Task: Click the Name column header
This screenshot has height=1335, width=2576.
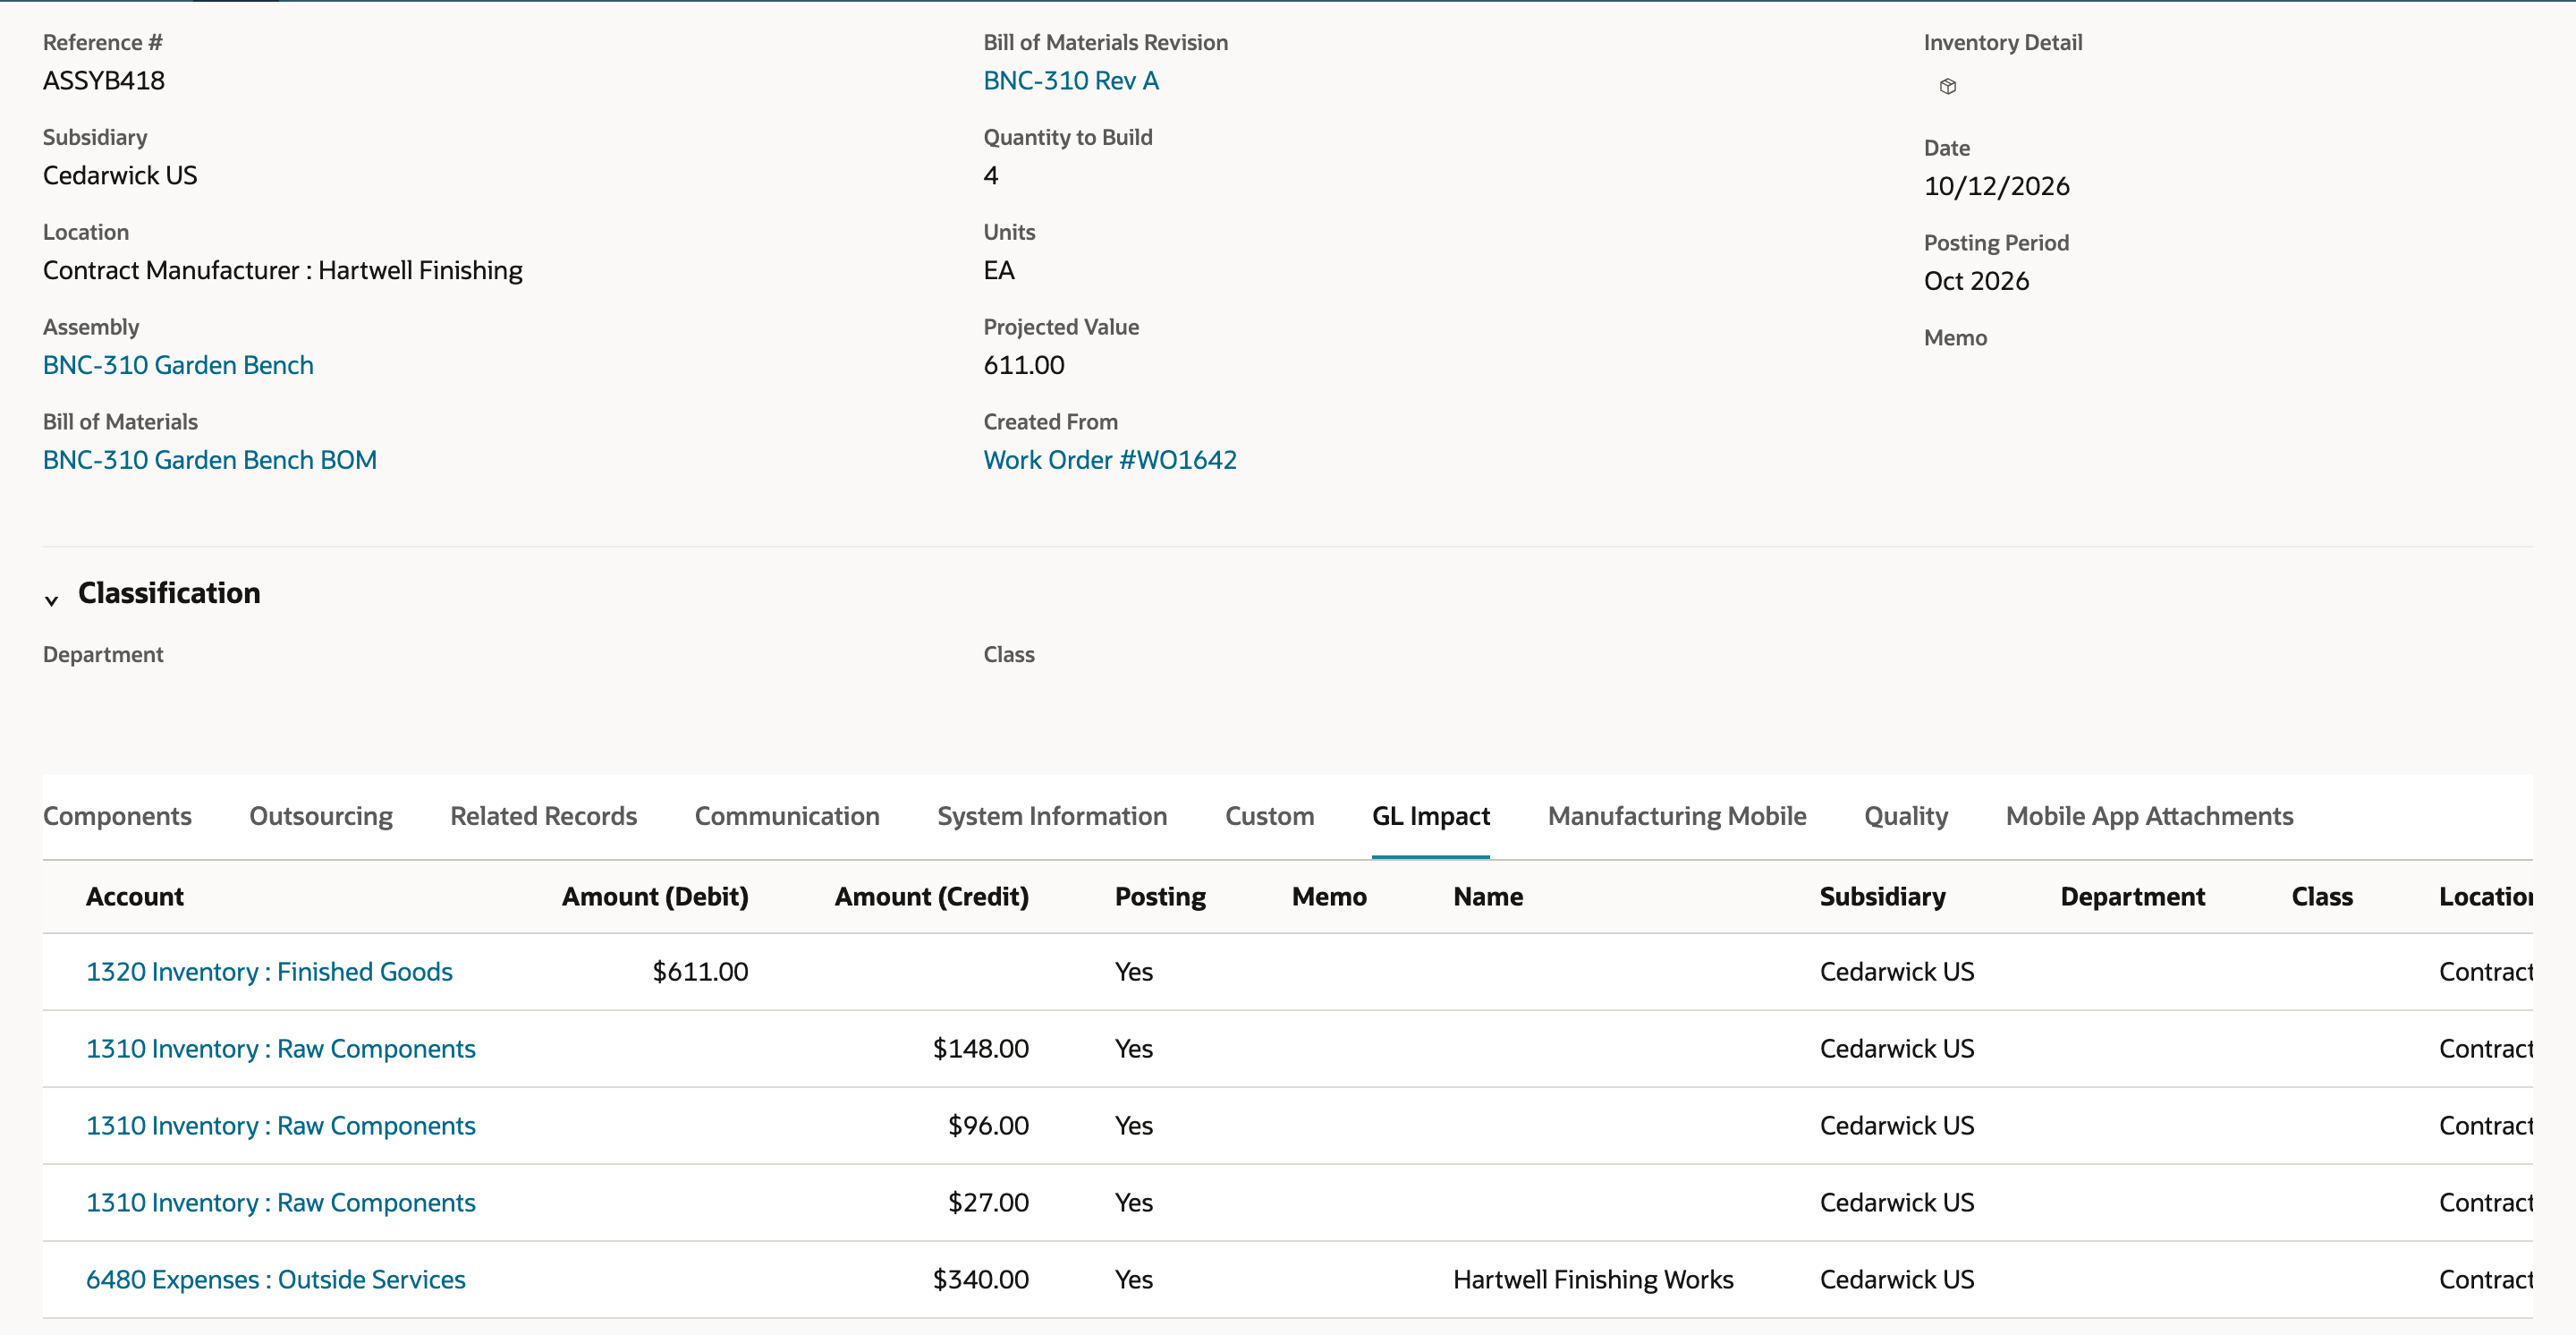Action: pos(1488,896)
